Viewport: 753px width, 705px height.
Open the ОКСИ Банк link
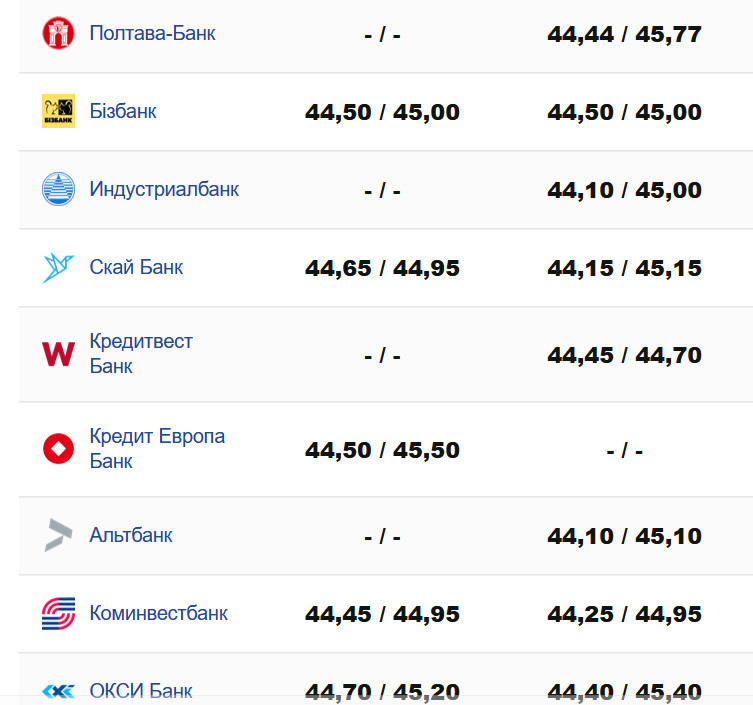pyautogui.click(x=141, y=691)
